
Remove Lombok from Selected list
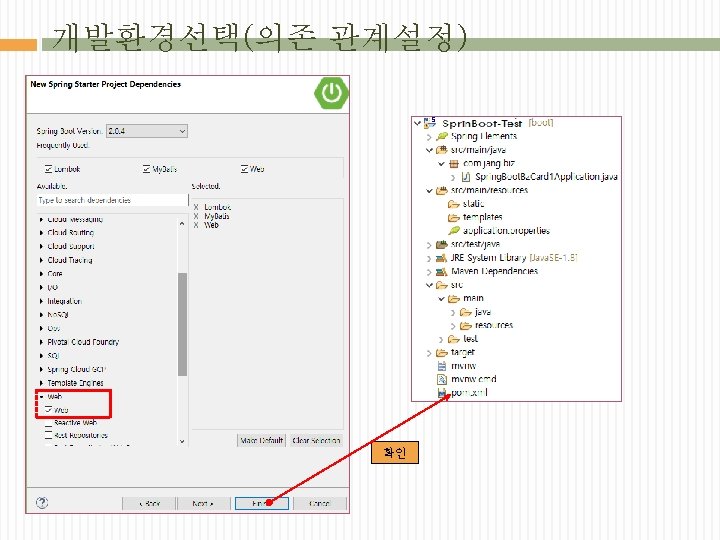(196, 207)
